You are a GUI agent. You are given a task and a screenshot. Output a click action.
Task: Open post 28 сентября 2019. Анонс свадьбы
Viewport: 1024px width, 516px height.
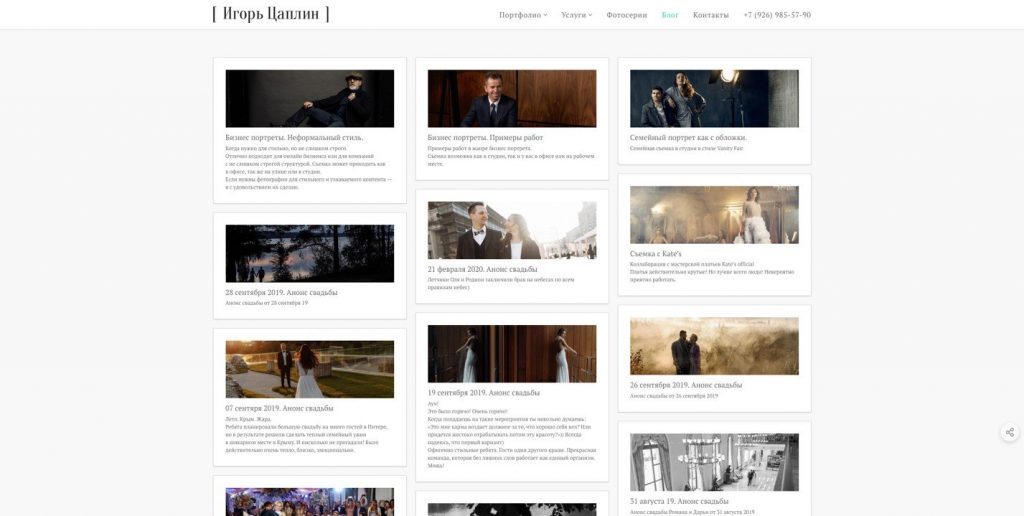[x=281, y=293]
